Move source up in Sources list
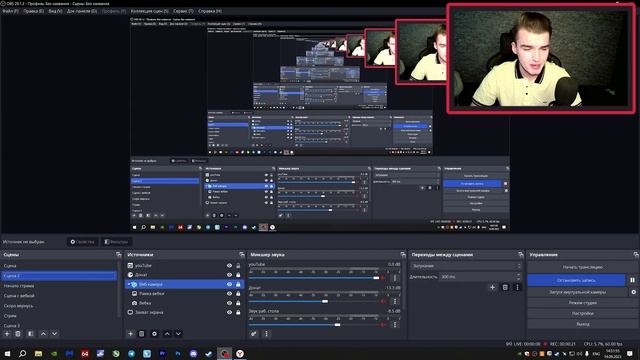This screenshot has width=640, height=360. coord(167,334)
